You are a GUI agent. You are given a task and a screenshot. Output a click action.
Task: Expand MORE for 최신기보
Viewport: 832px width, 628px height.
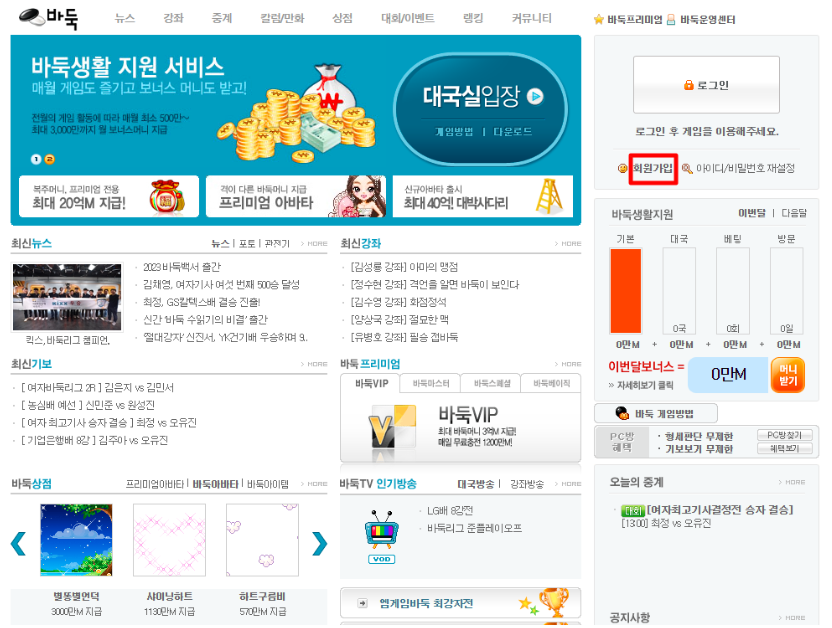(x=314, y=364)
